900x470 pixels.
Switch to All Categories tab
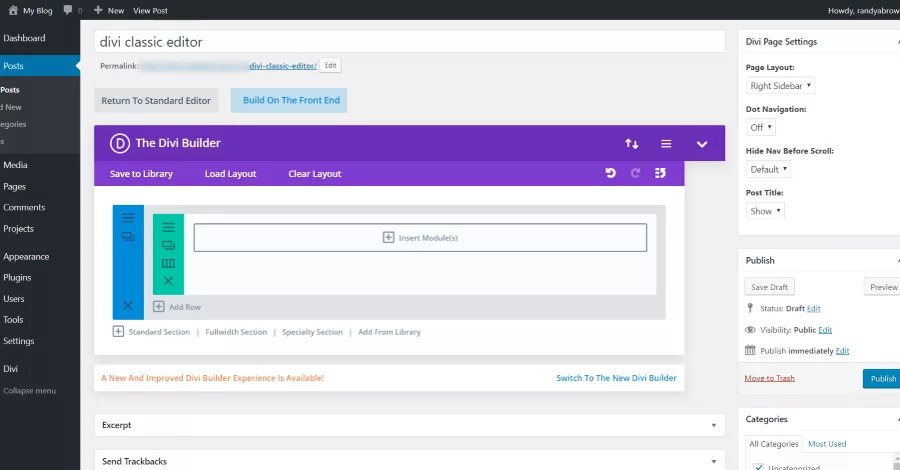point(773,444)
